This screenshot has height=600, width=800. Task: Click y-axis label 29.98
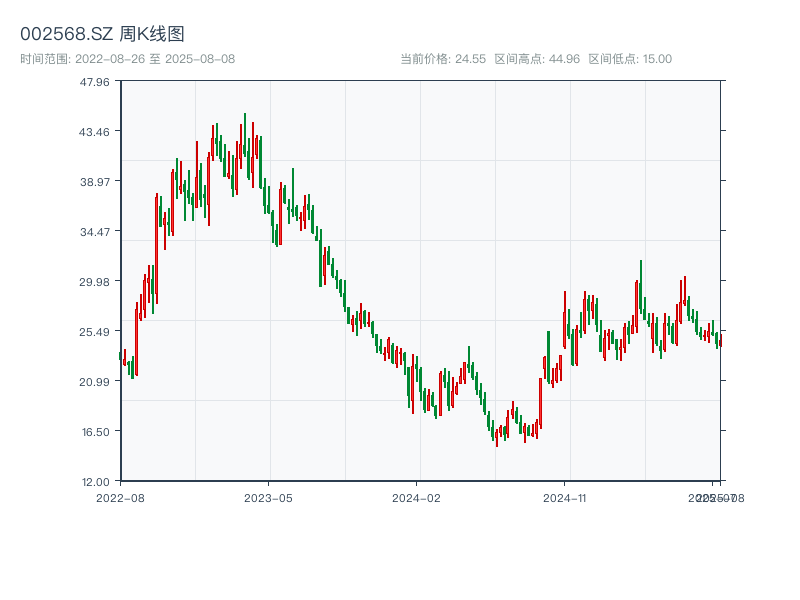(x=94, y=282)
